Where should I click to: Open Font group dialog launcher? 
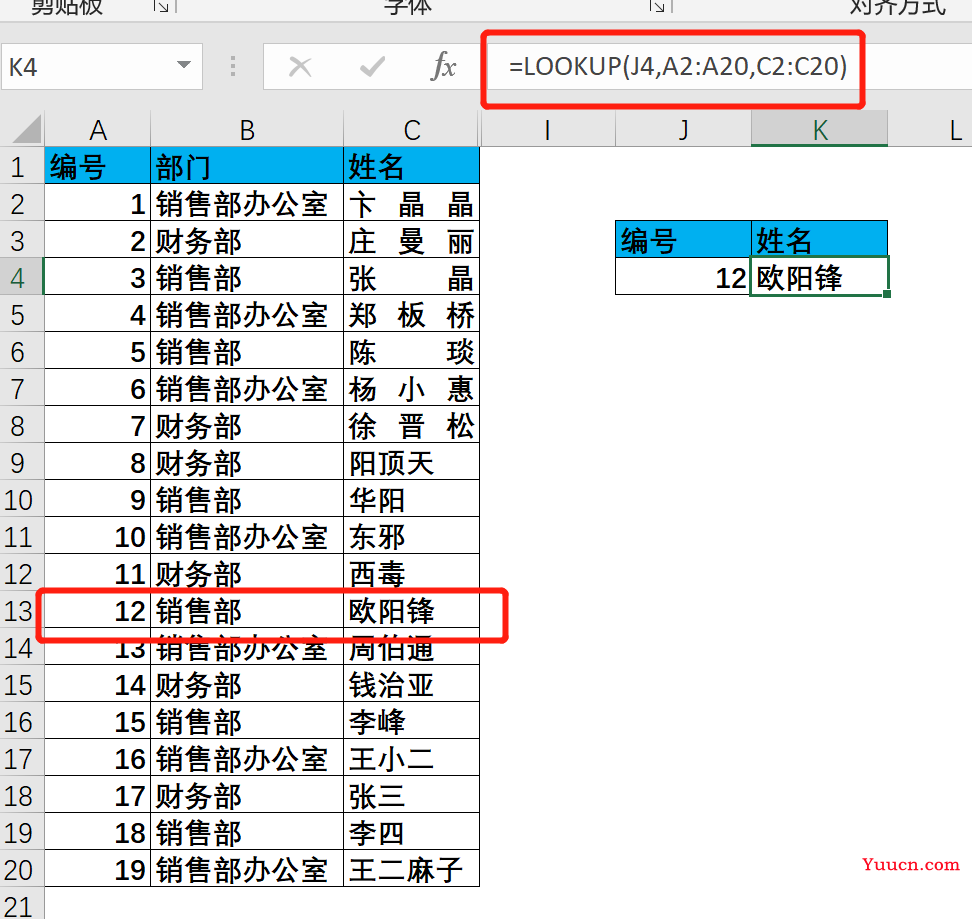[657, 6]
